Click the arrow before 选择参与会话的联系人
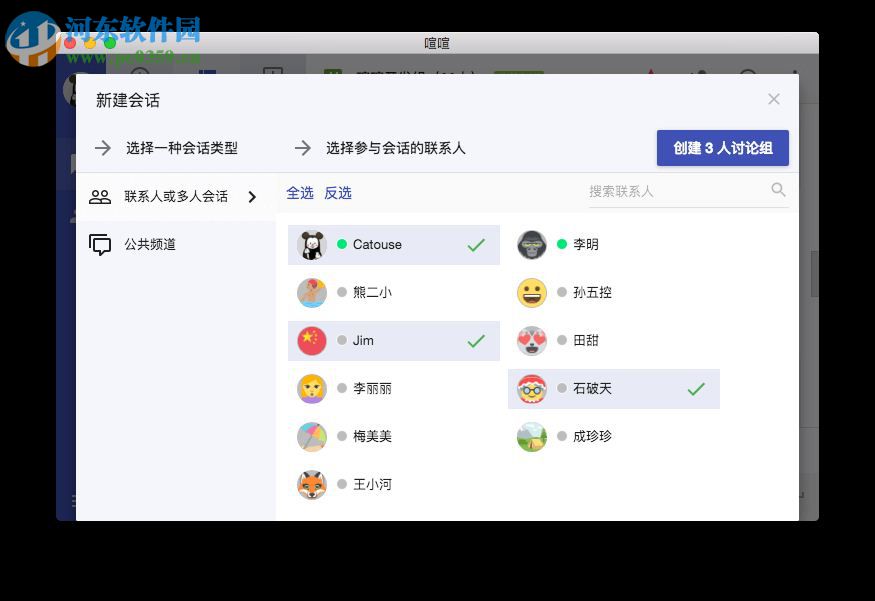The height and width of the screenshot is (601, 875). 303,147
